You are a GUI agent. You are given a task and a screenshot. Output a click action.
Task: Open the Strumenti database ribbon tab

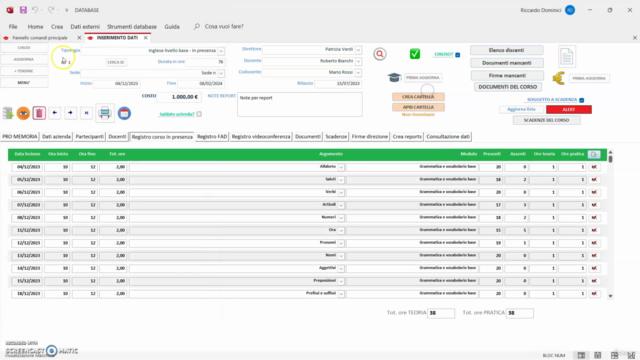[132, 26]
